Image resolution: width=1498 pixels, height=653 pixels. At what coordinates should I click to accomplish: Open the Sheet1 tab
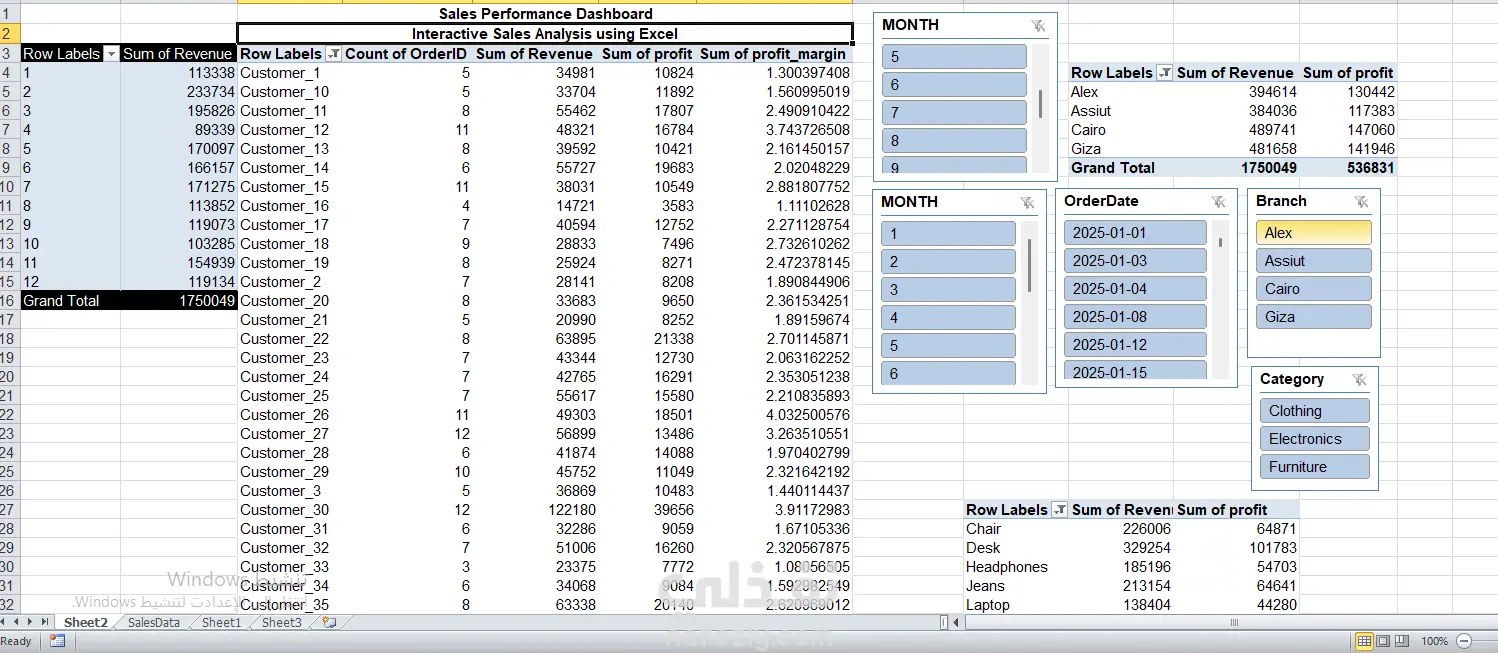(x=221, y=622)
